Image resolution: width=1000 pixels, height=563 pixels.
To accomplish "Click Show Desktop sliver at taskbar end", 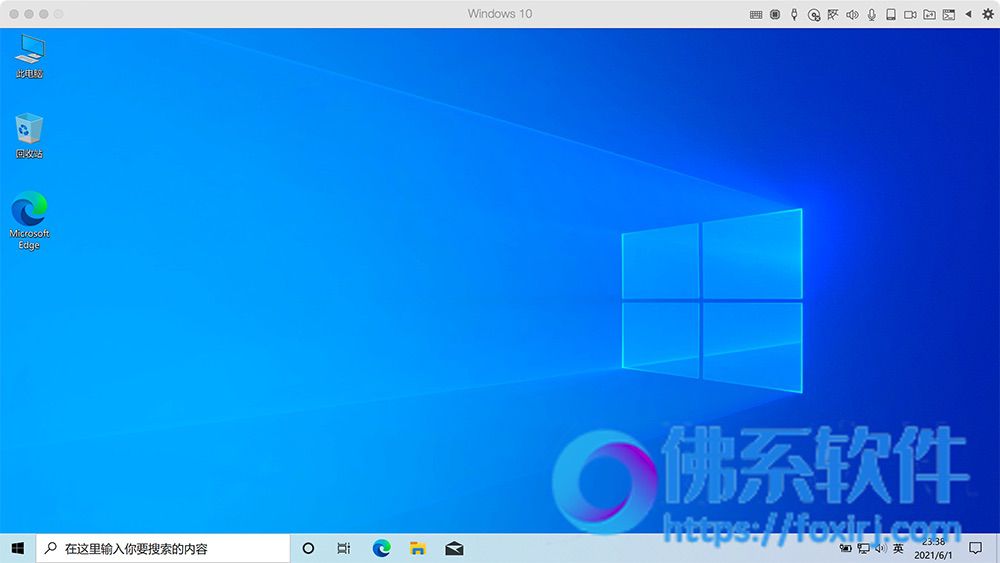I will pos(997,548).
